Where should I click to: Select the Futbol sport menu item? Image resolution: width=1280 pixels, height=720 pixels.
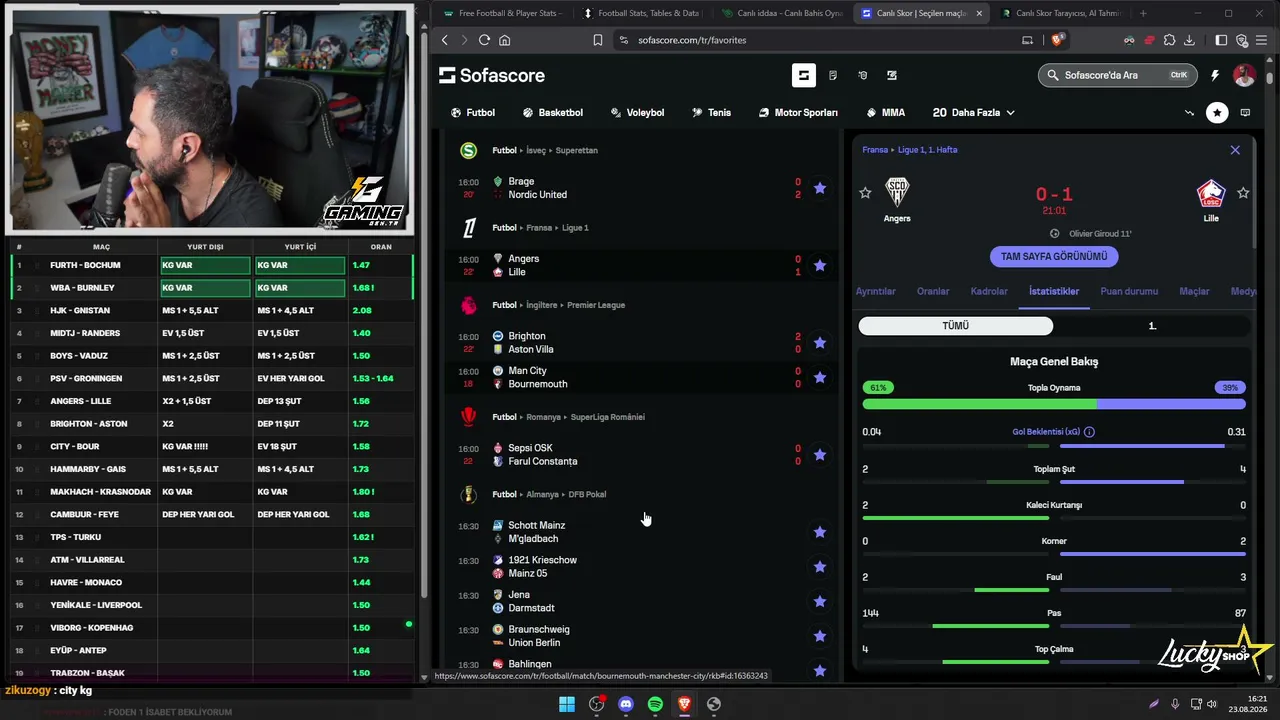click(473, 113)
